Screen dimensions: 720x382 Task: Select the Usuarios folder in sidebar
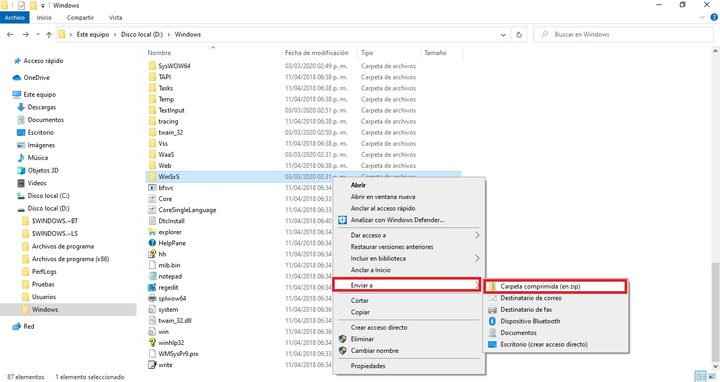click(x=44, y=297)
